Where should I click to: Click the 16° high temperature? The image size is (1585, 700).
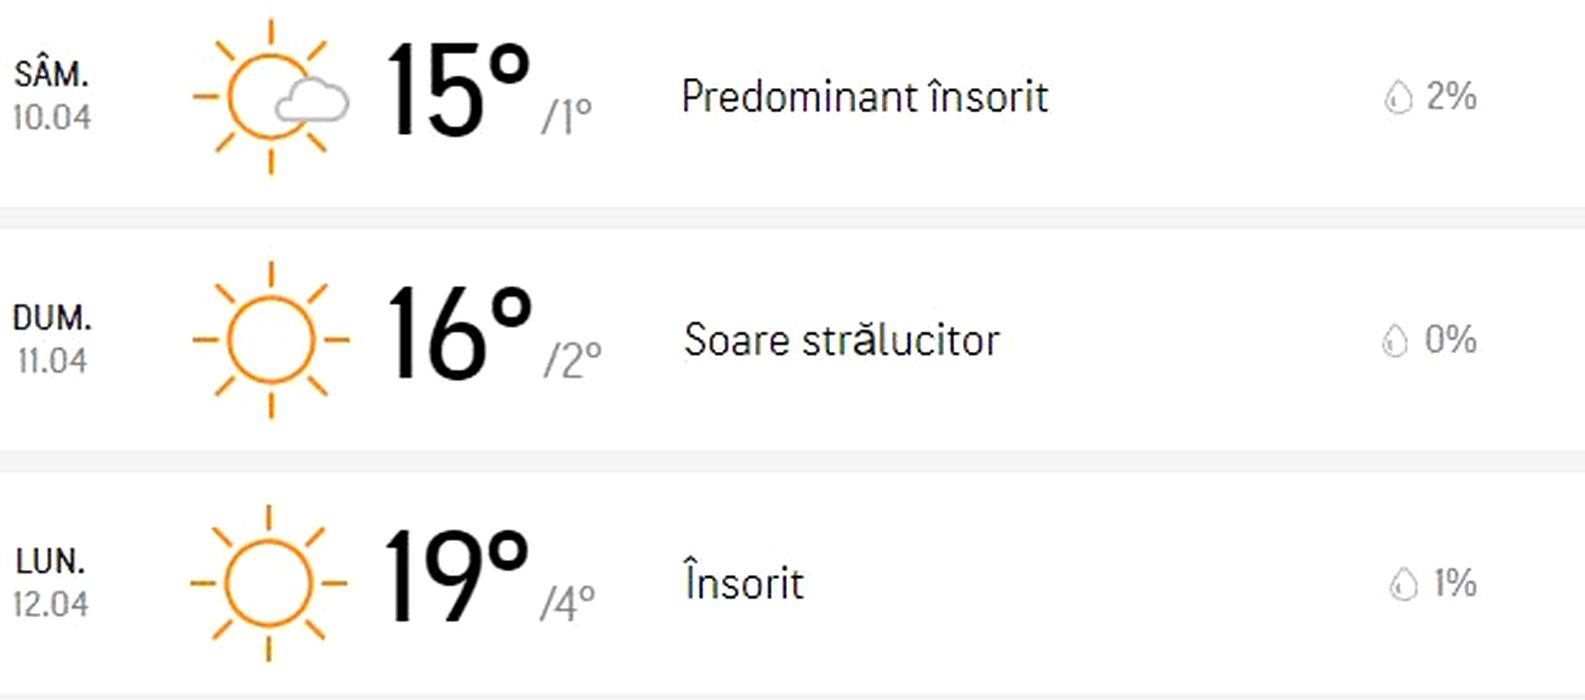click(x=459, y=333)
